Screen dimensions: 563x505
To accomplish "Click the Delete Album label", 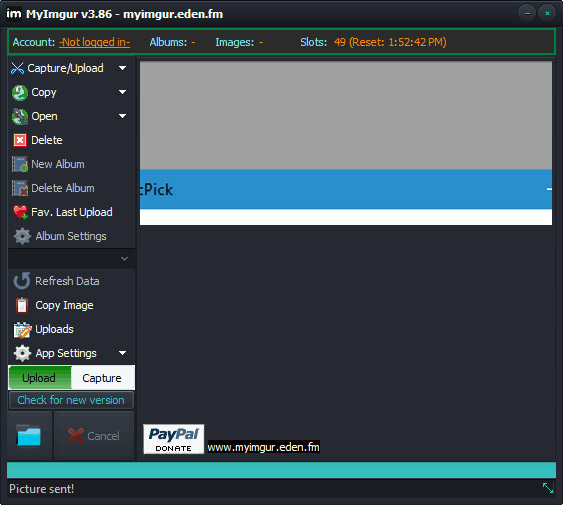I will [63, 188].
